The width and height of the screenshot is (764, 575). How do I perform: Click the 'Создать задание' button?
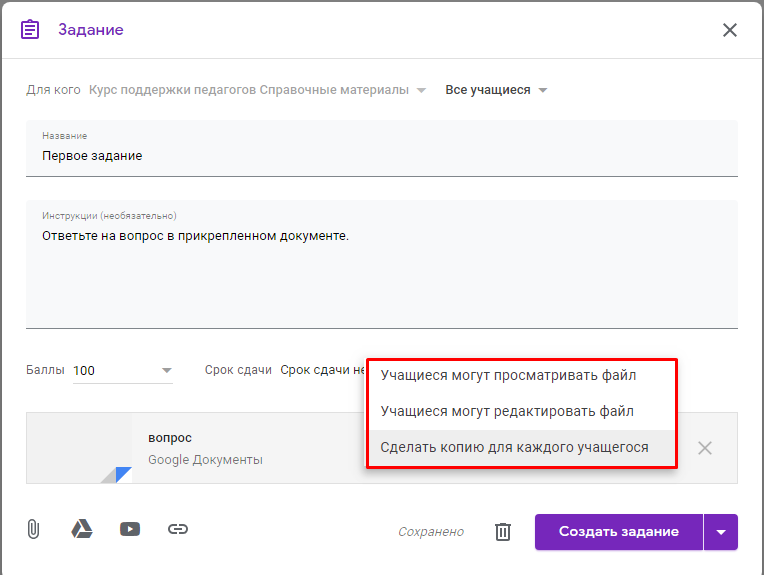click(618, 532)
